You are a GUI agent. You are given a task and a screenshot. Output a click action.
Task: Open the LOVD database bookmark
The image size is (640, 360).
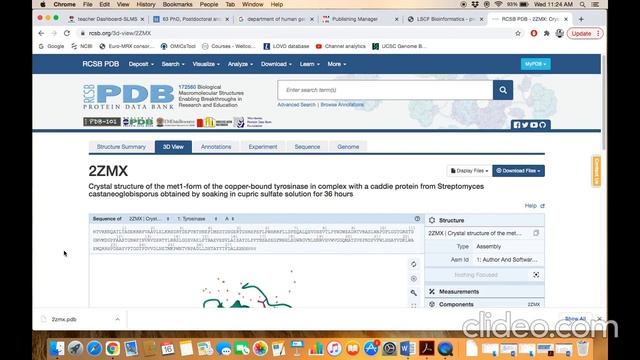click(x=286, y=46)
